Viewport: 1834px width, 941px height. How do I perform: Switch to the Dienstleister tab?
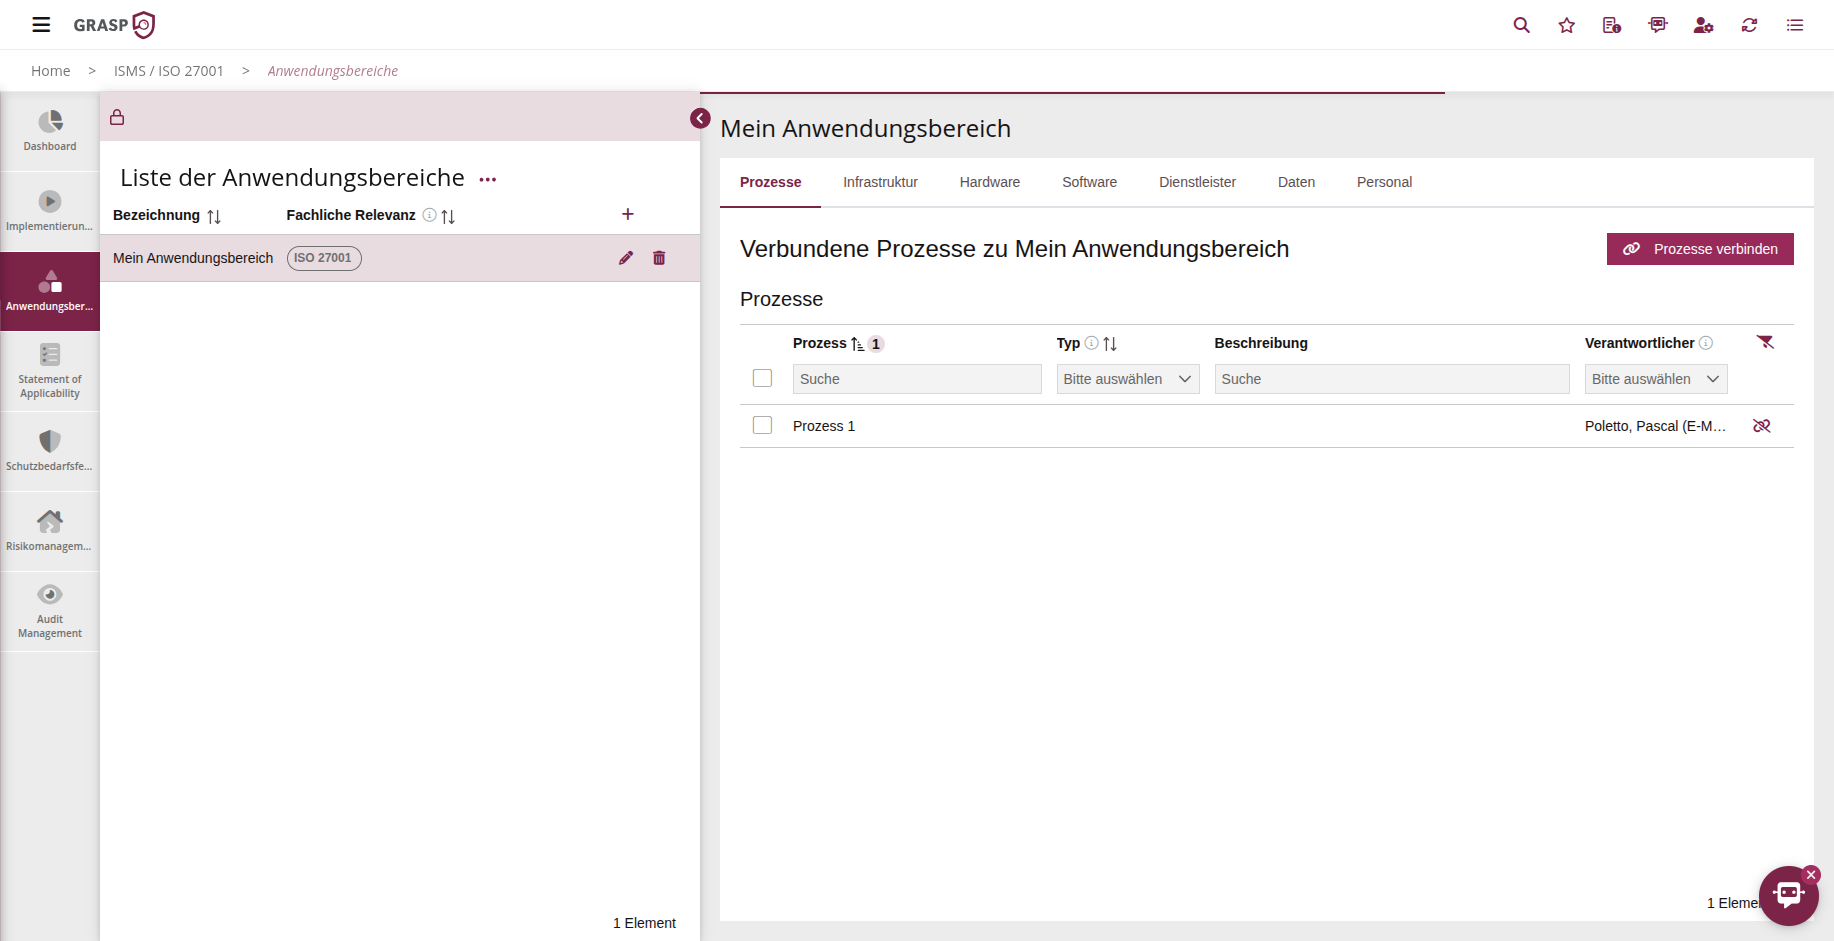(1197, 182)
